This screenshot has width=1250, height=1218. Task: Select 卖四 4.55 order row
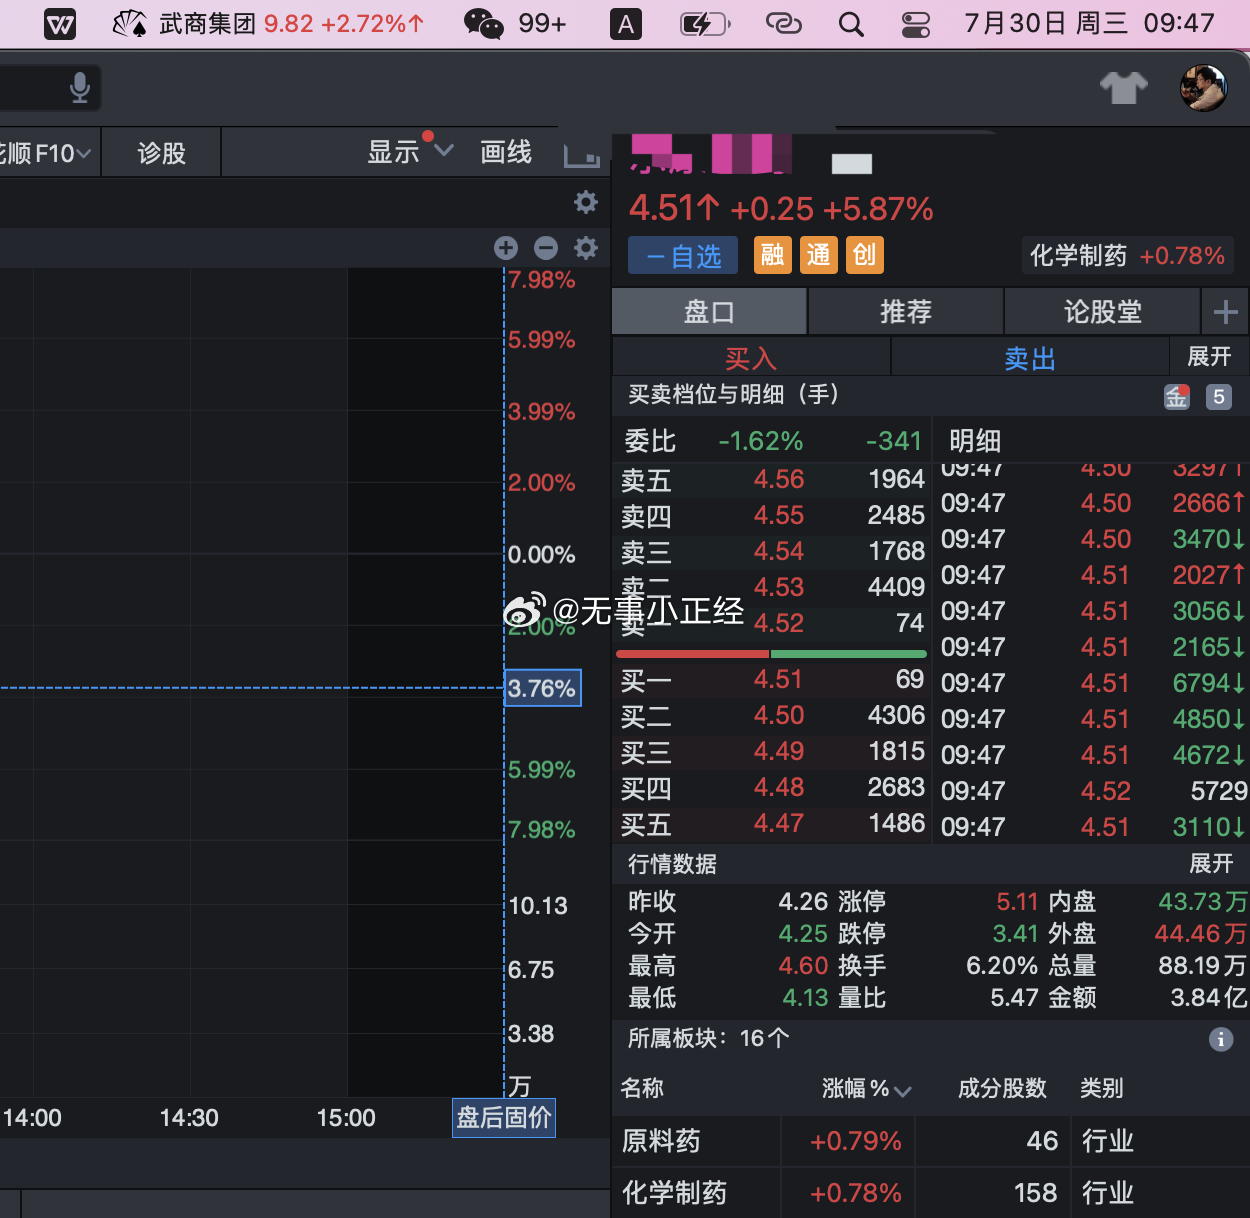pos(772,516)
